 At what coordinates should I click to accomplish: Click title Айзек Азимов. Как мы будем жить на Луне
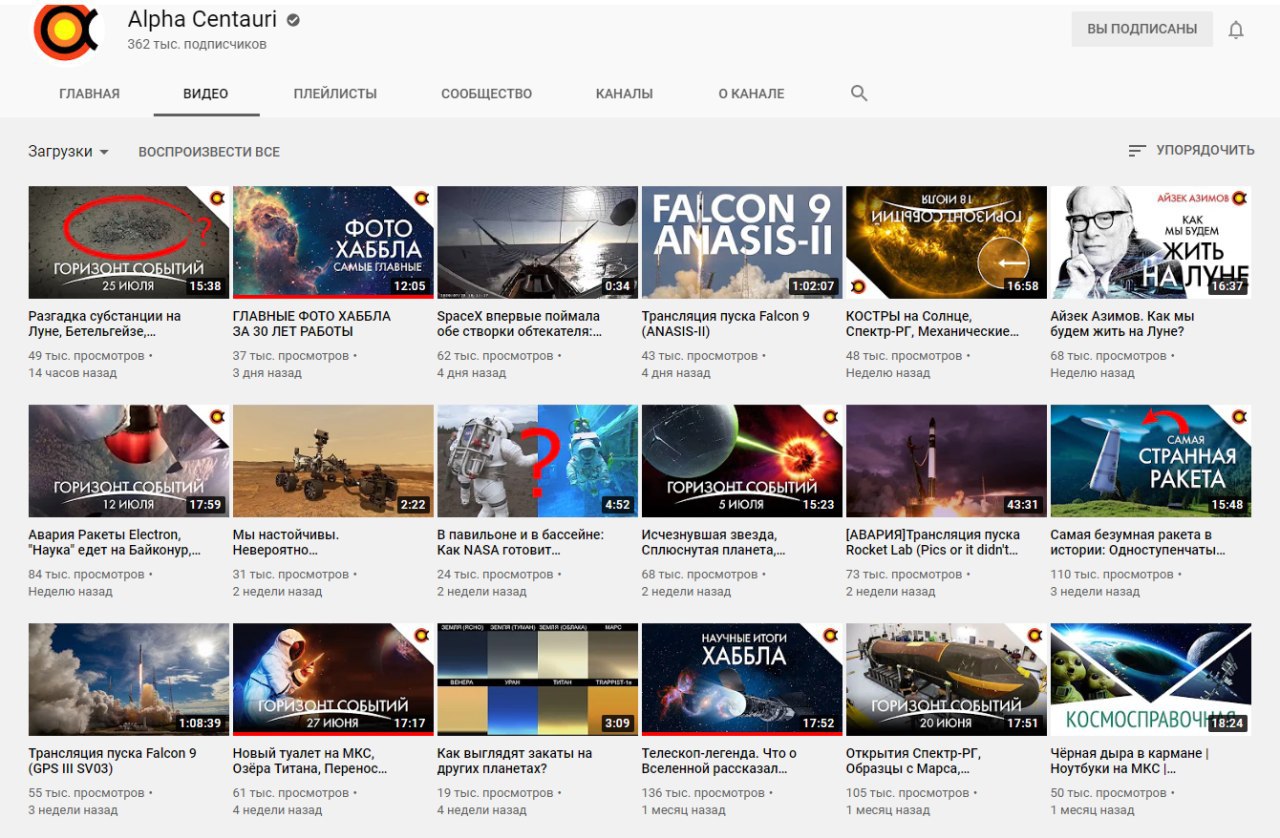[1123, 323]
